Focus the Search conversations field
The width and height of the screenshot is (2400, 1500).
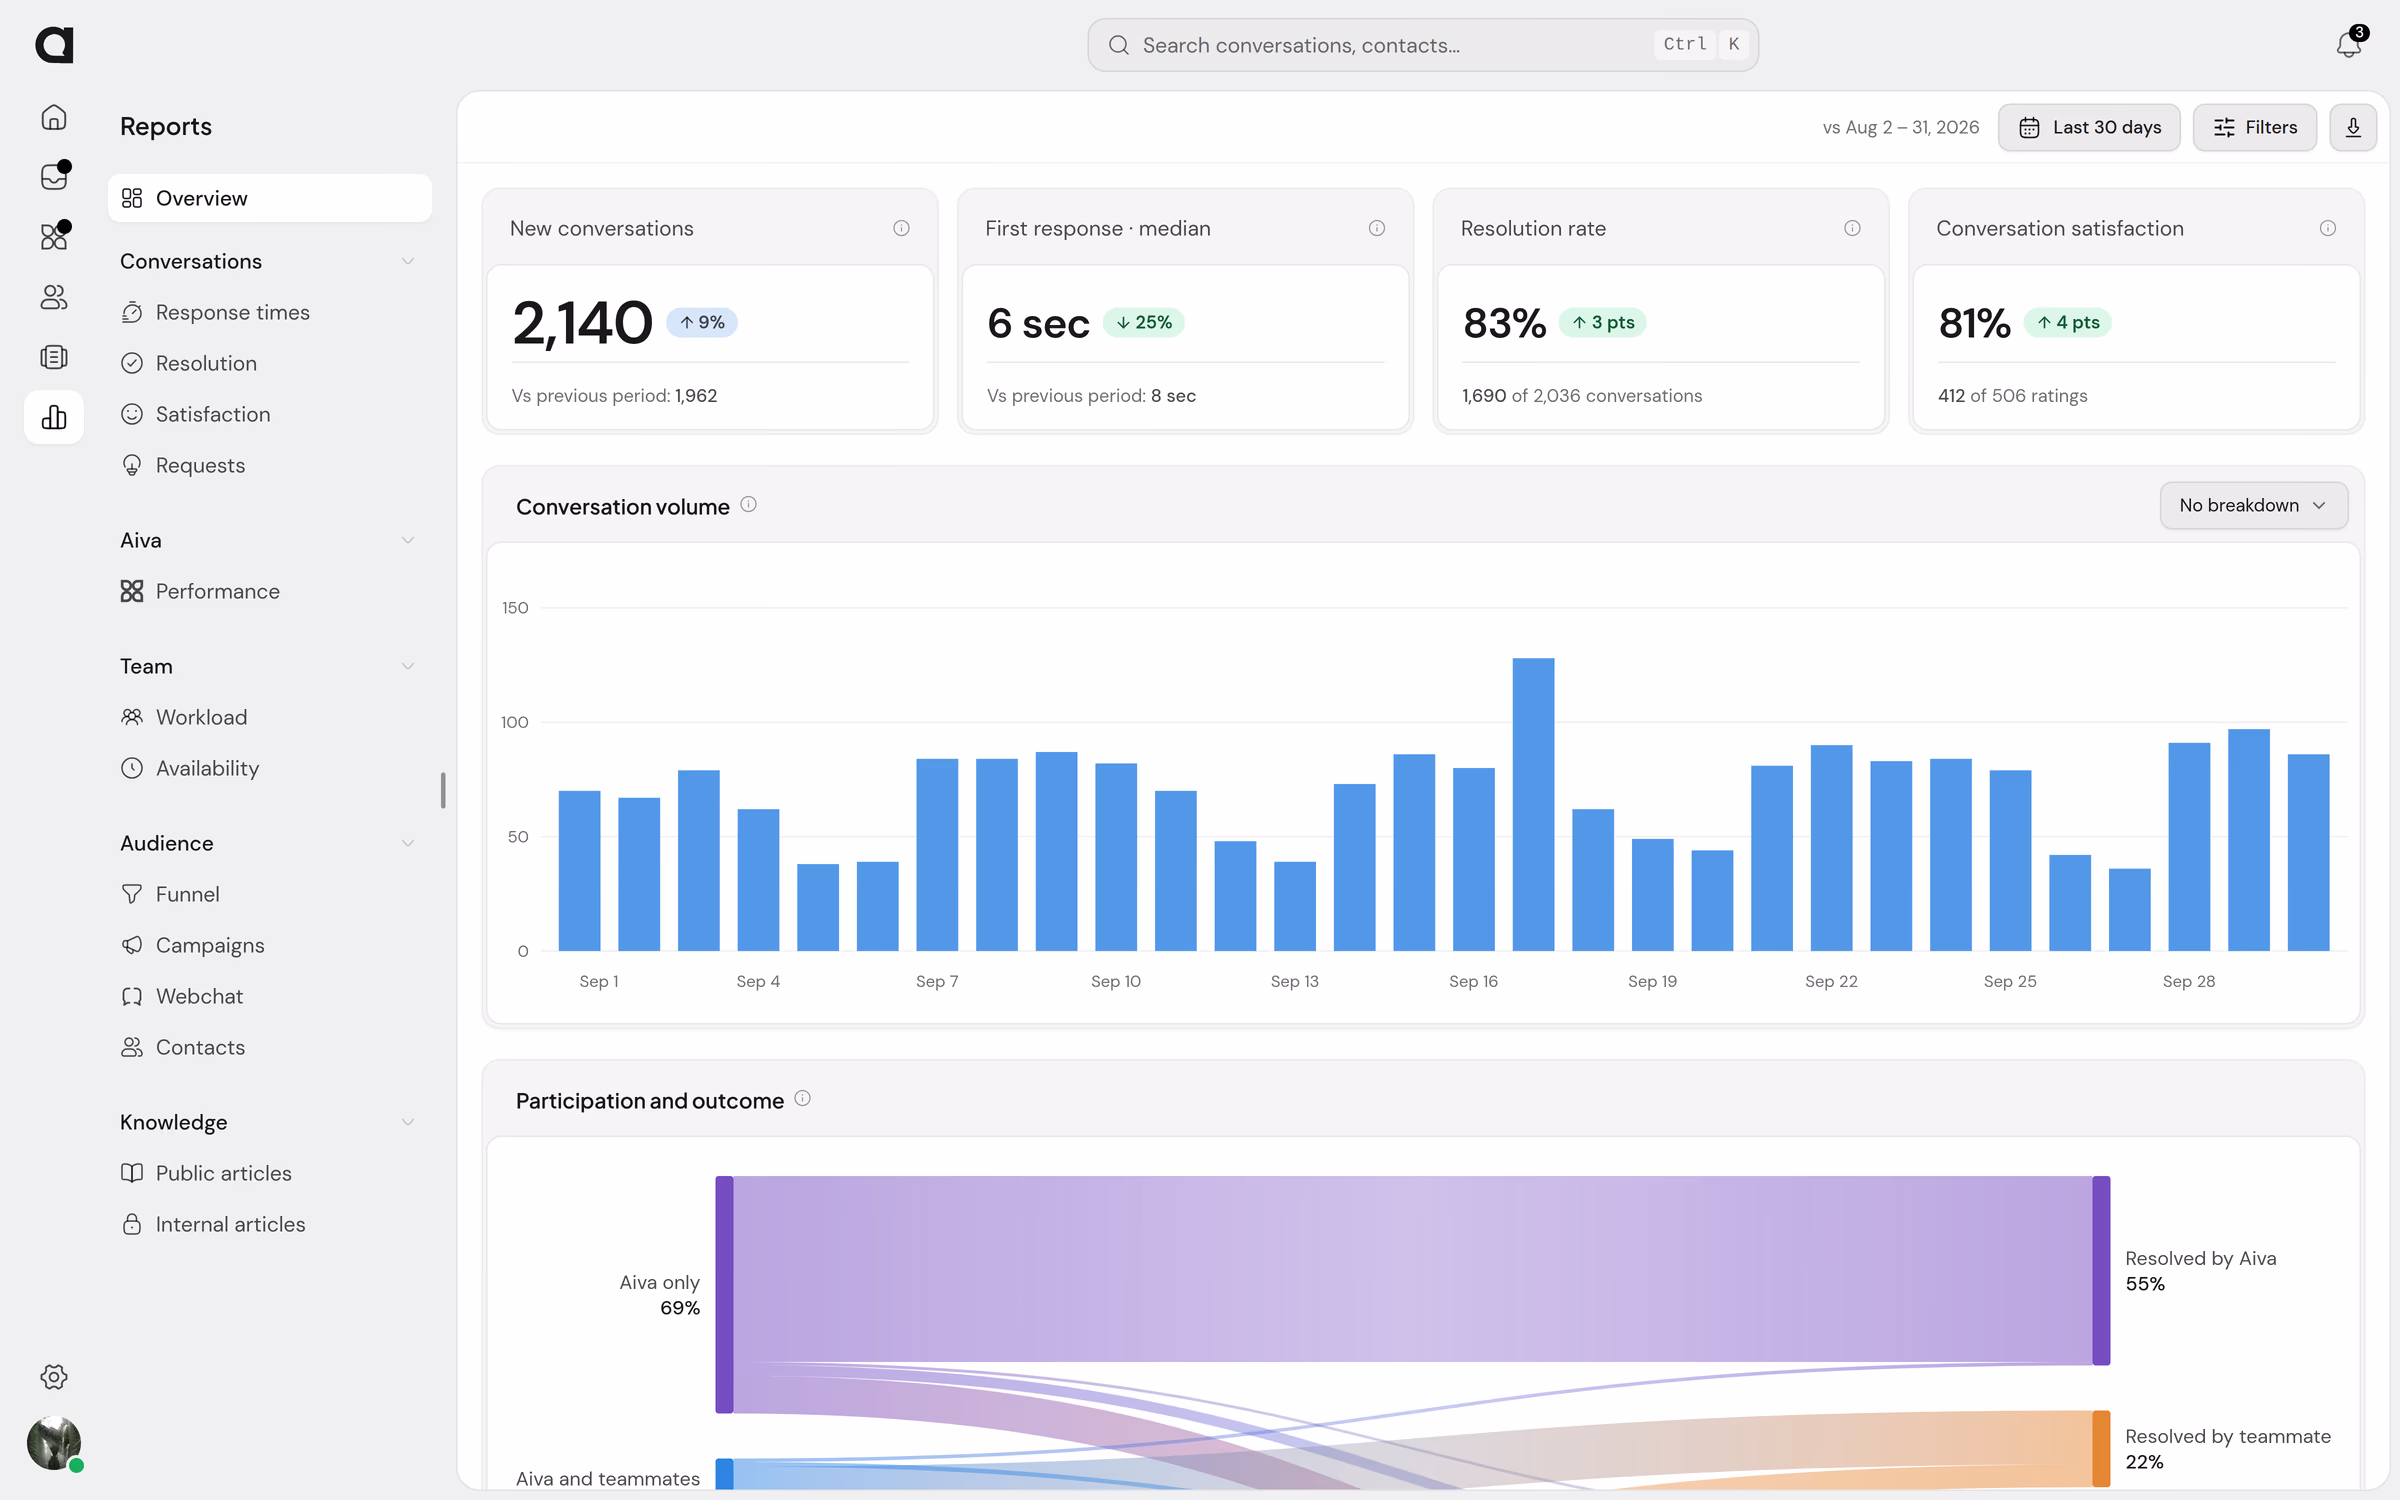point(1423,45)
